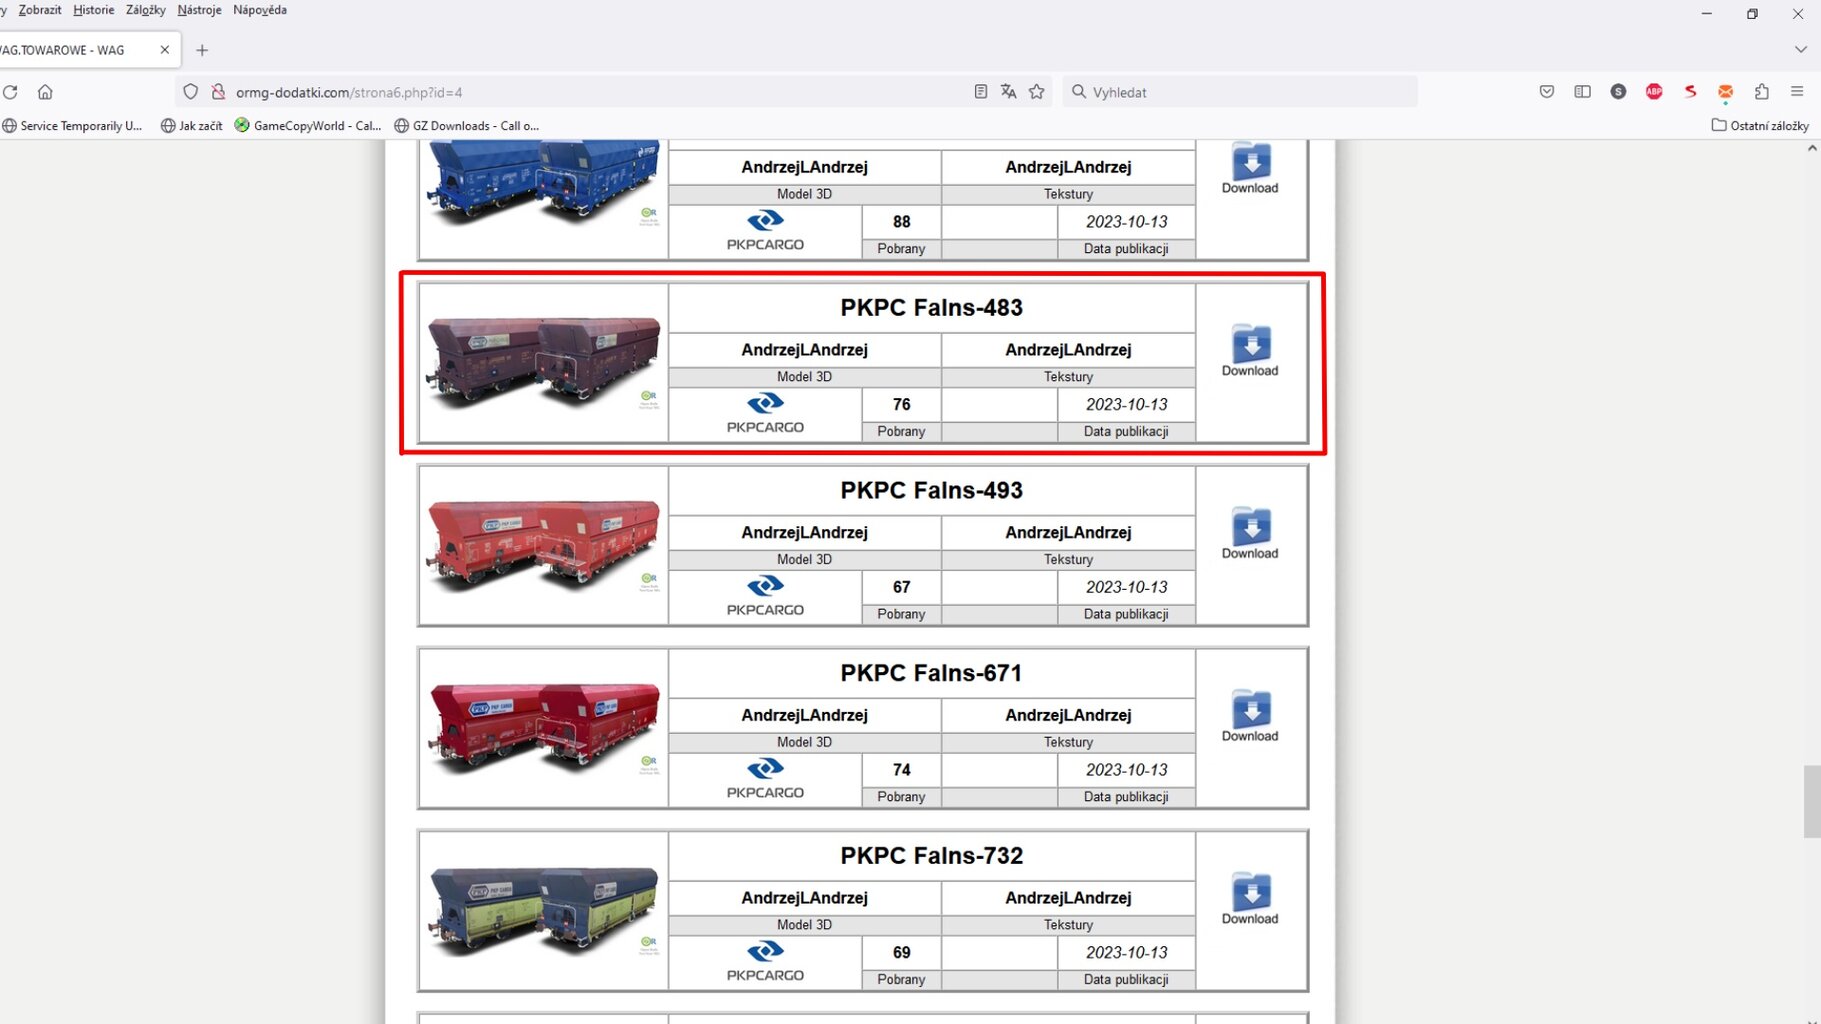Open the Historie menu
Viewport: 1821px width, 1024px height.
click(x=93, y=10)
